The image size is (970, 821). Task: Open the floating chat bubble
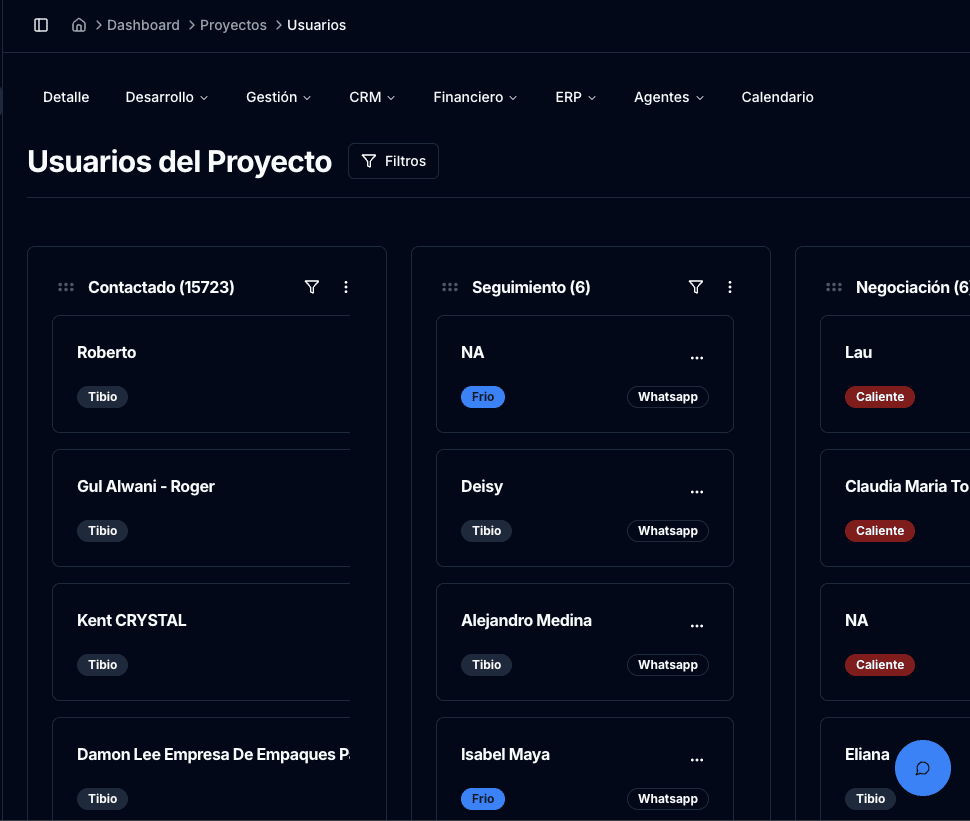pyautogui.click(x=922, y=768)
